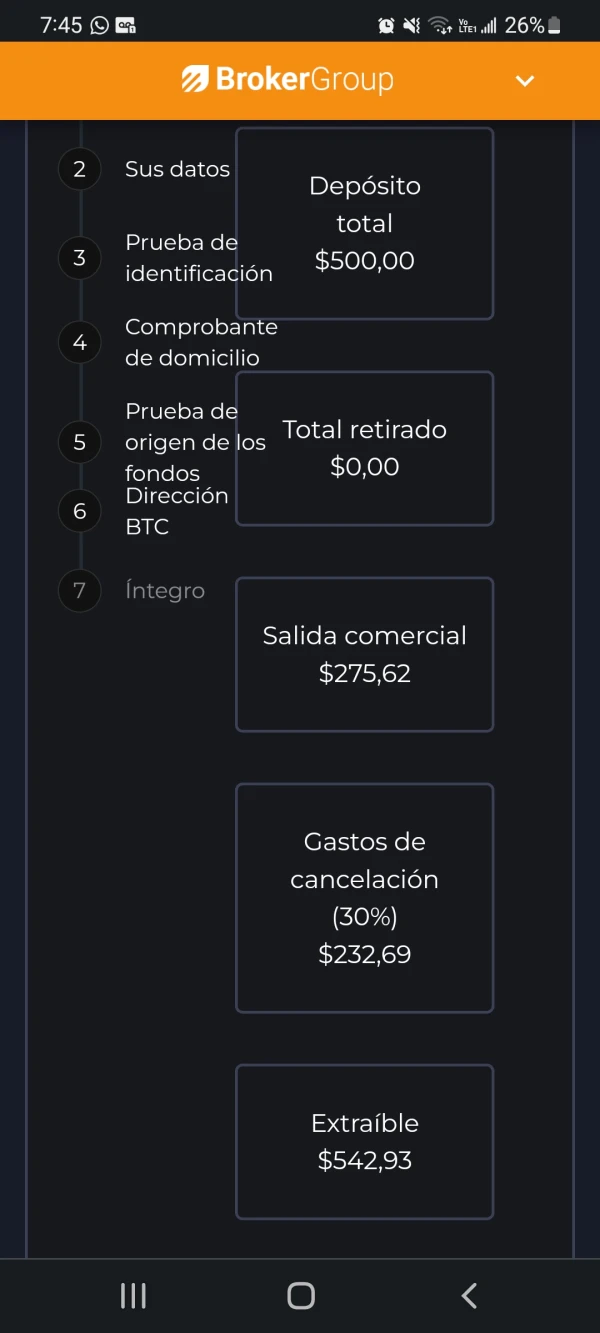Tap the BrokerGroup logo

pyautogui.click(x=288, y=80)
